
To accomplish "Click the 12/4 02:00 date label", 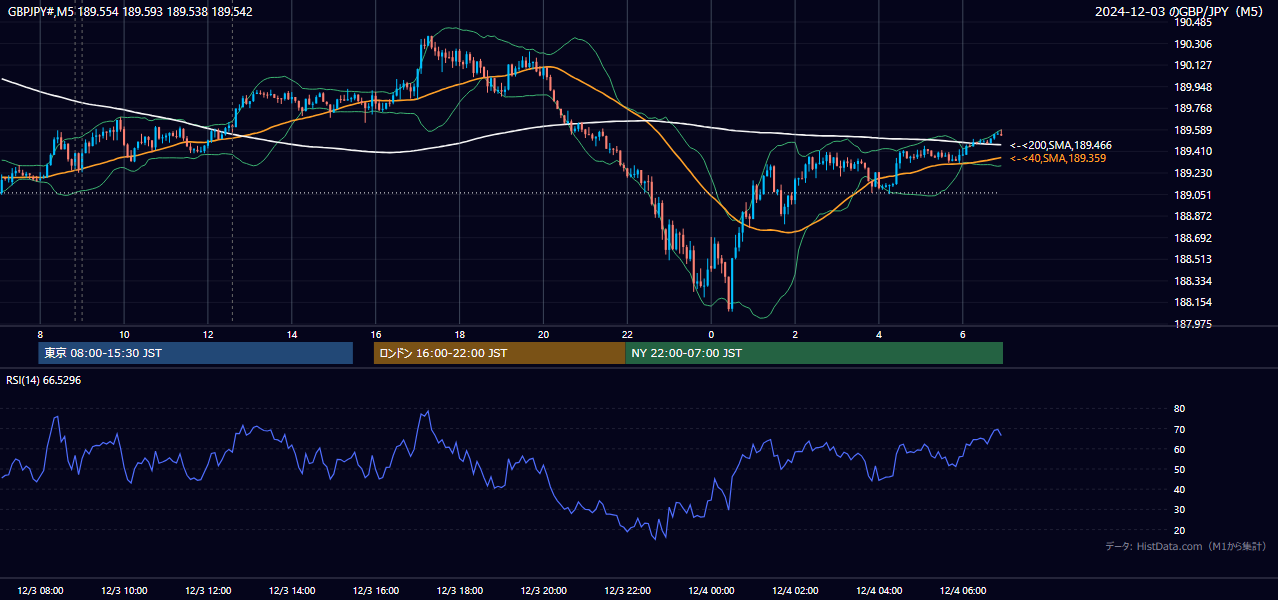I will [x=796, y=591].
